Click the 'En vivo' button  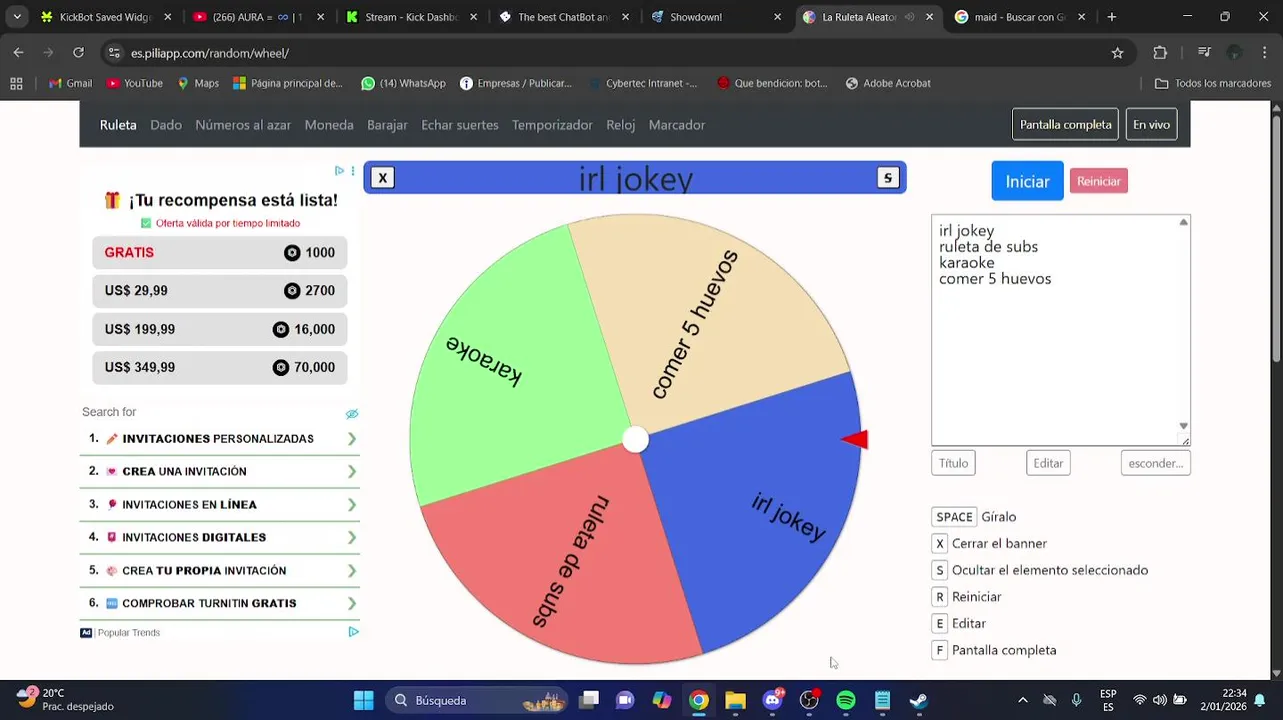pos(1151,125)
